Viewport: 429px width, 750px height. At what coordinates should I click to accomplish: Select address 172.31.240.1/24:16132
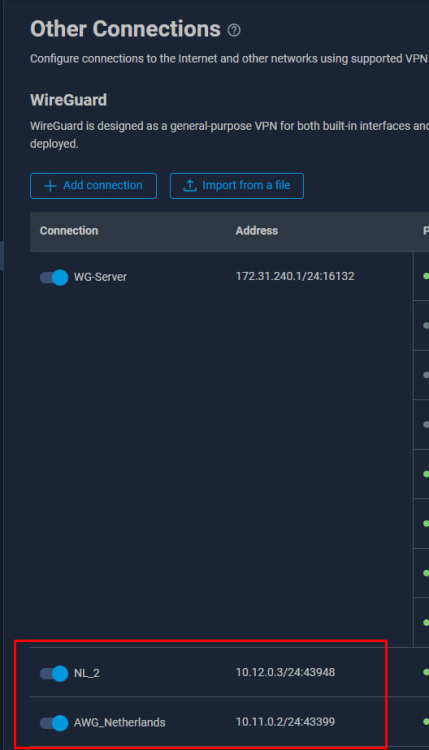pyautogui.click(x=295, y=276)
